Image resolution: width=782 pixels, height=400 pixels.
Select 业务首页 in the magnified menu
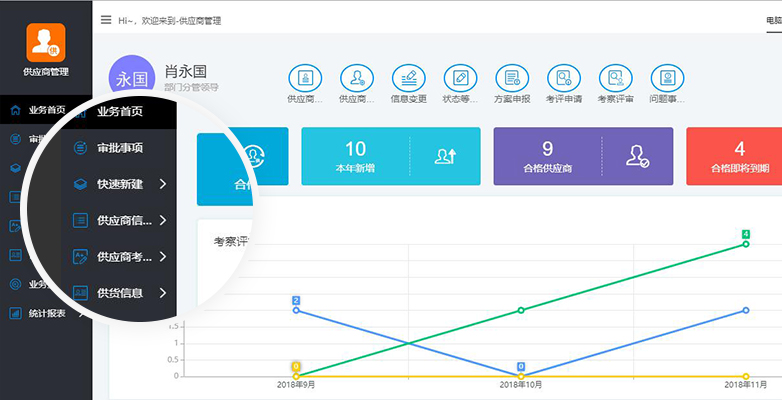pos(120,111)
